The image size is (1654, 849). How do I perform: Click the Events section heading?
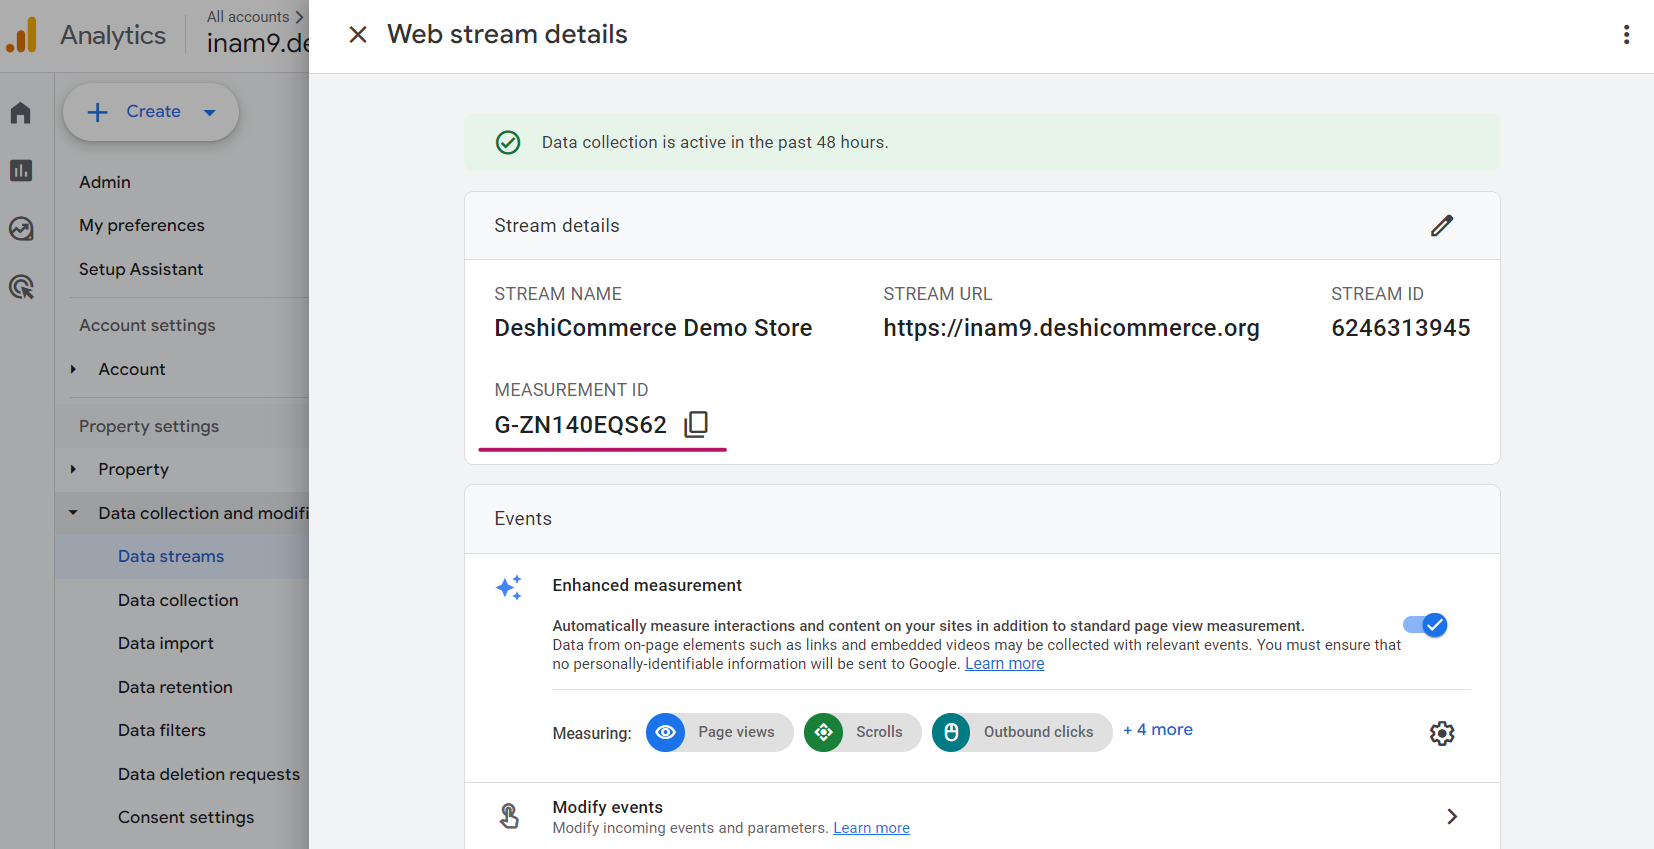coord(523,519)
